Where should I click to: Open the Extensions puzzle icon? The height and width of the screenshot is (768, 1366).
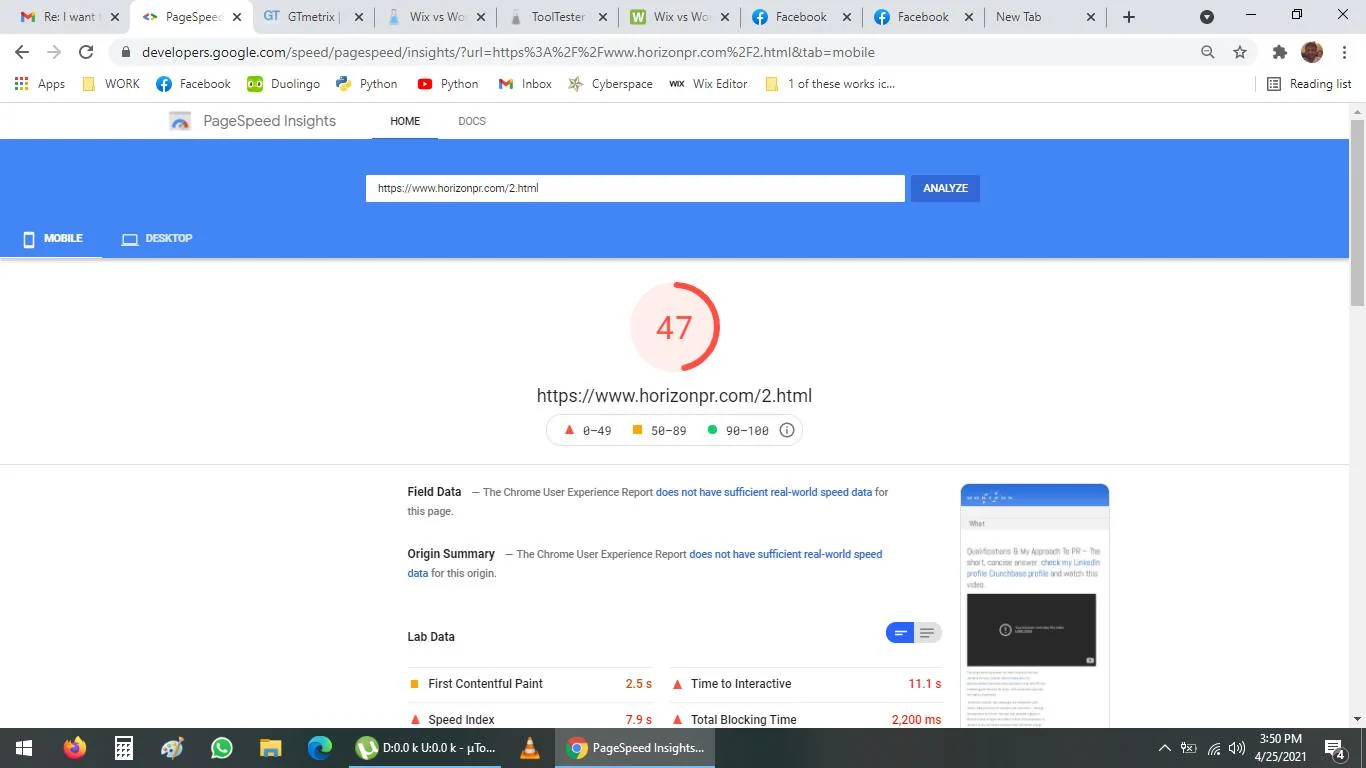point(1280,52)
